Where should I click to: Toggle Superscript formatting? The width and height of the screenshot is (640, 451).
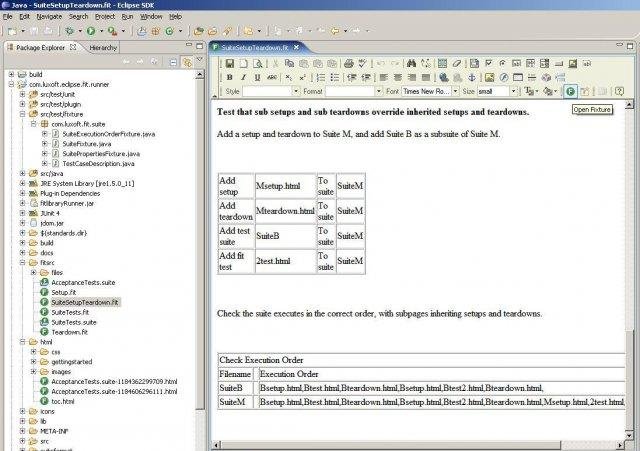302,78
